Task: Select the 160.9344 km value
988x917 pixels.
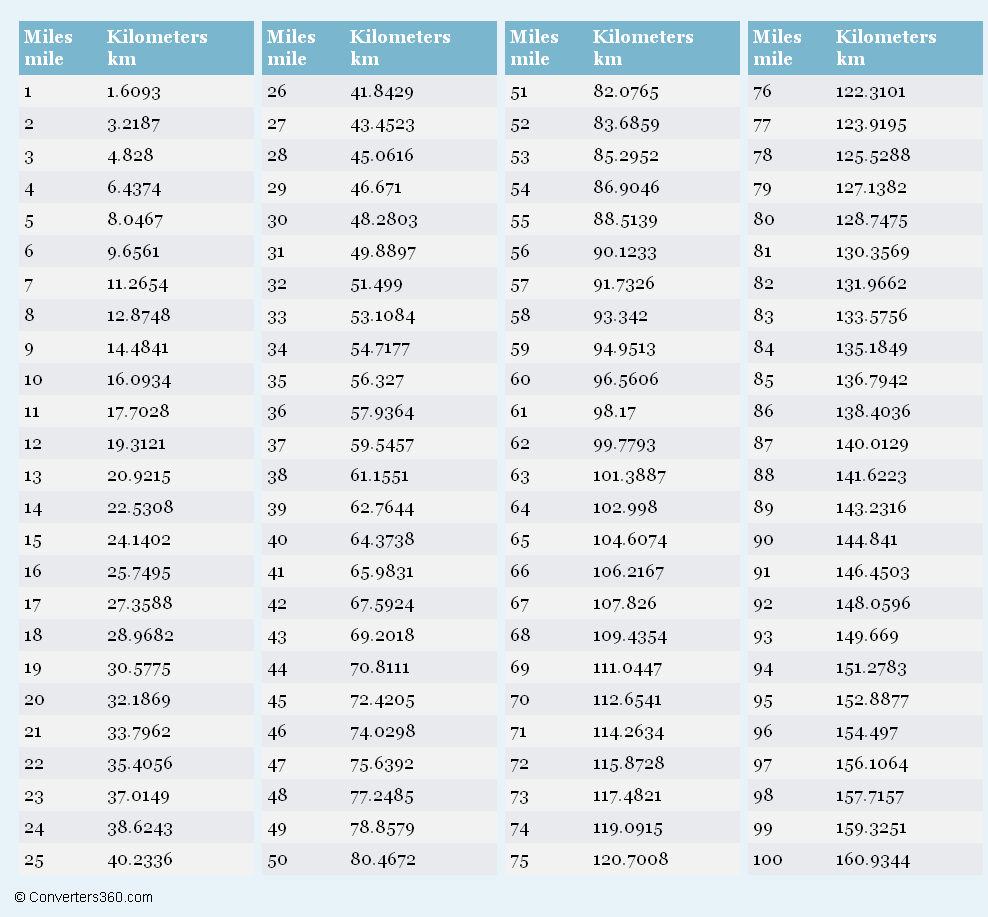Action: tap(873, 860)
